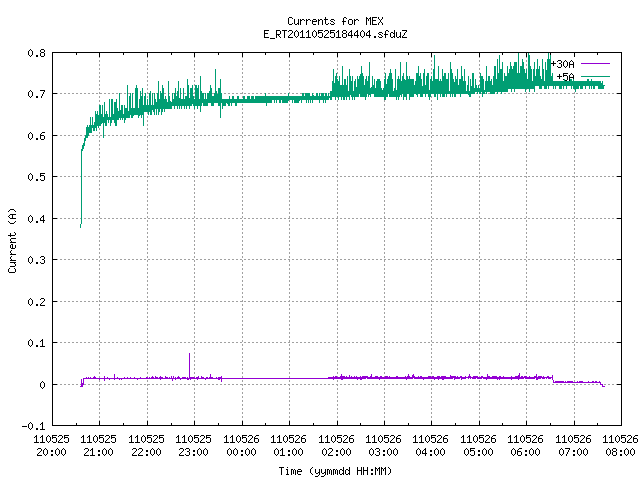Click the y-axis label "Current (A)"
The image size is (640, 480).
pyautogui.click(x=12, y=240)
